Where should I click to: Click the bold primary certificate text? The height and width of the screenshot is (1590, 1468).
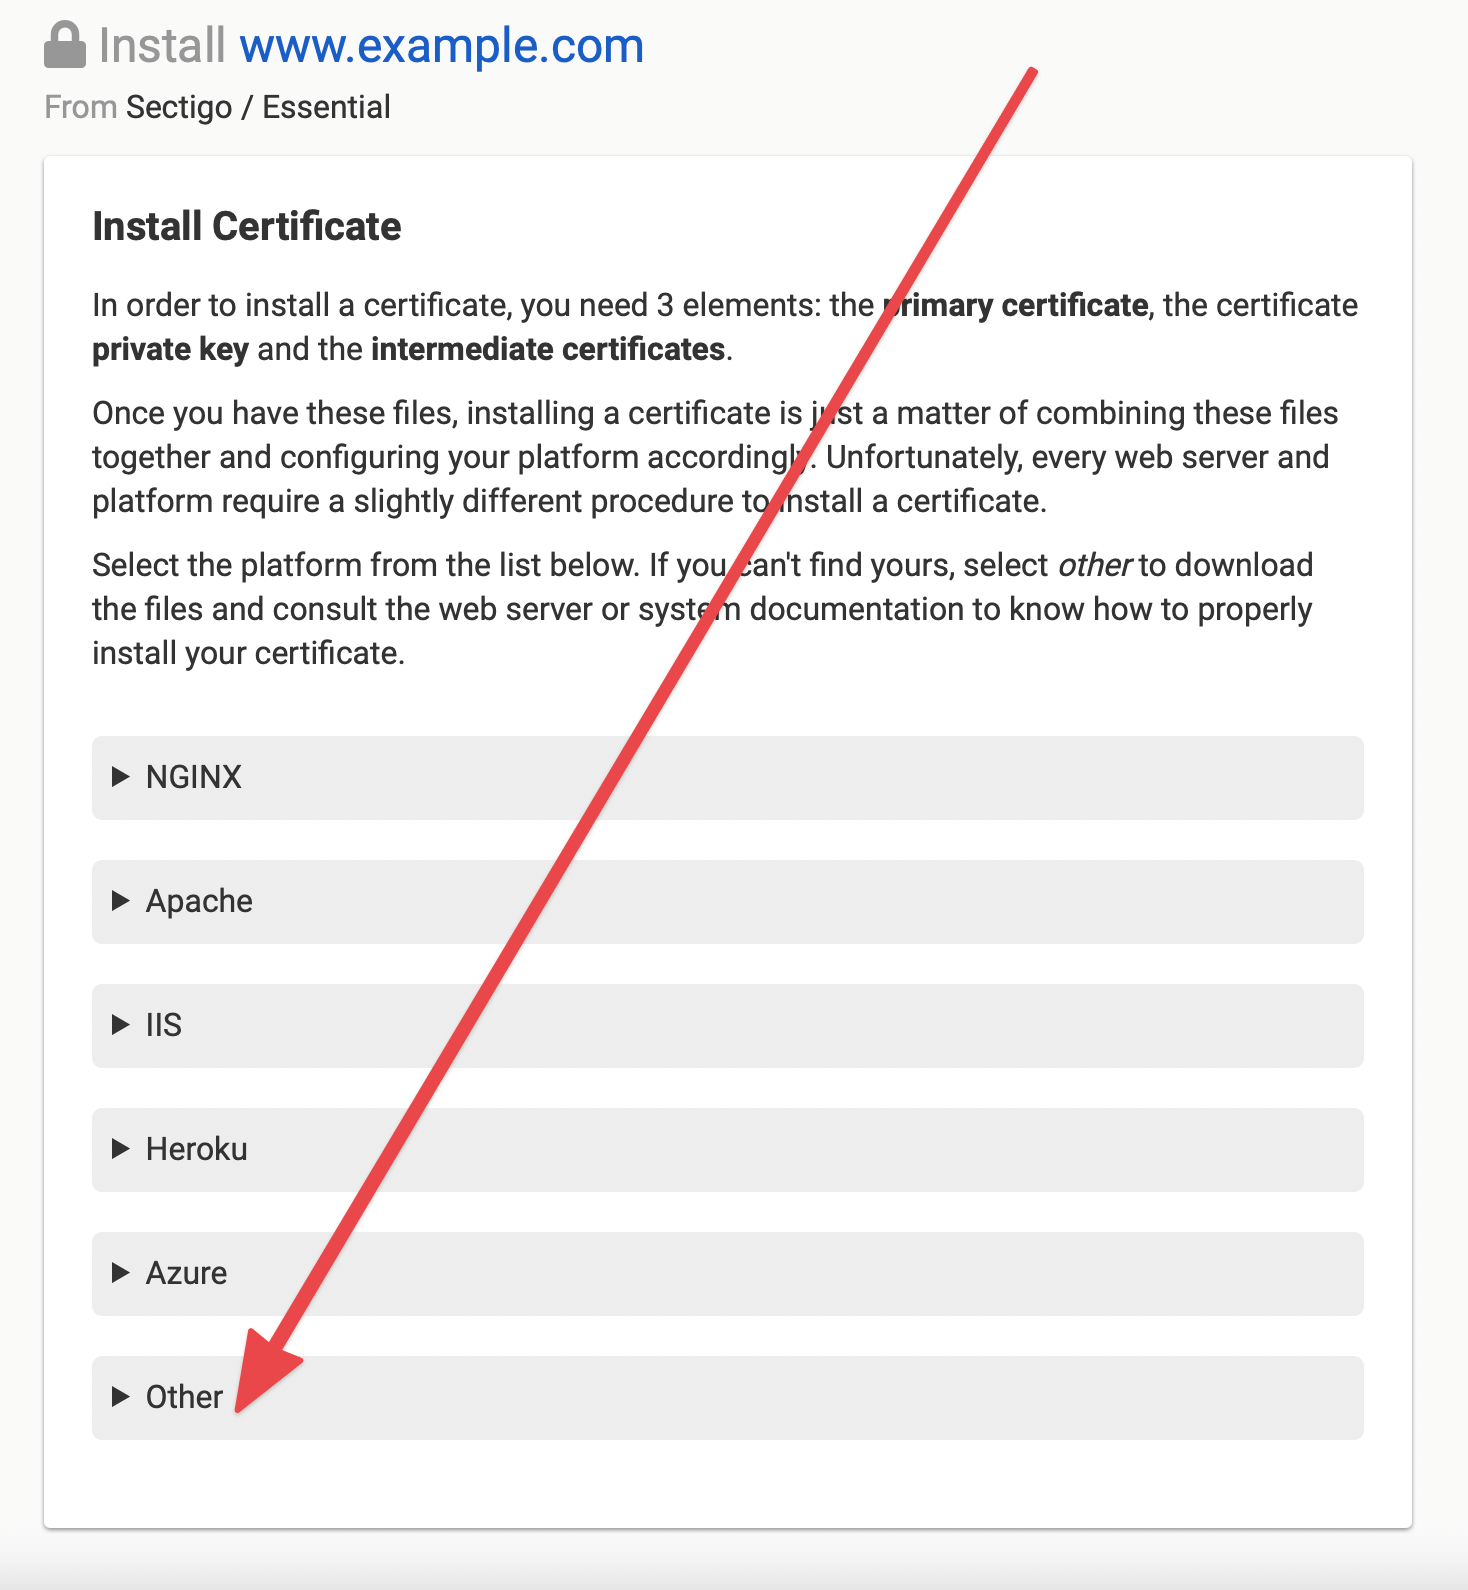click(1015, 305)
